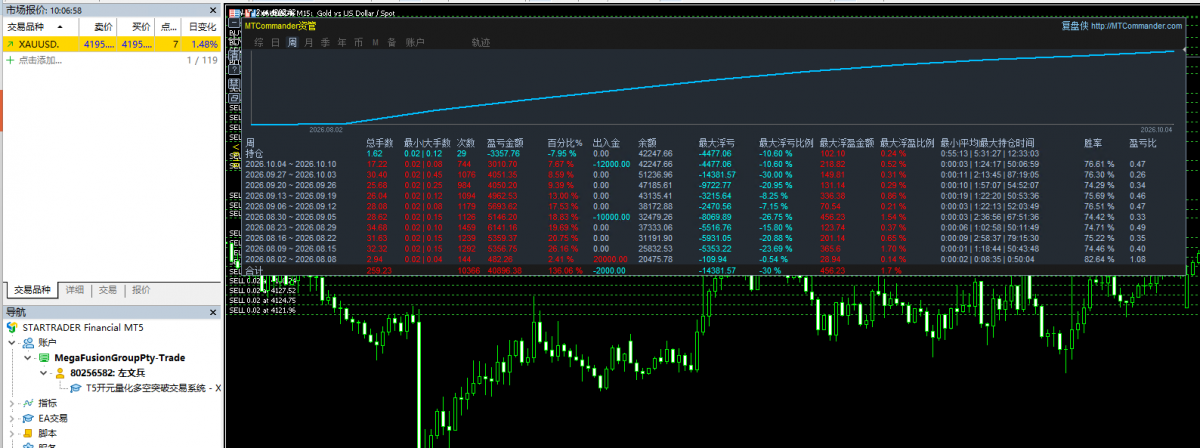This screenshot has width=1200, height=448.
Task: Click the green arrow icon beside XAUUSD
Action: point(10,45)
